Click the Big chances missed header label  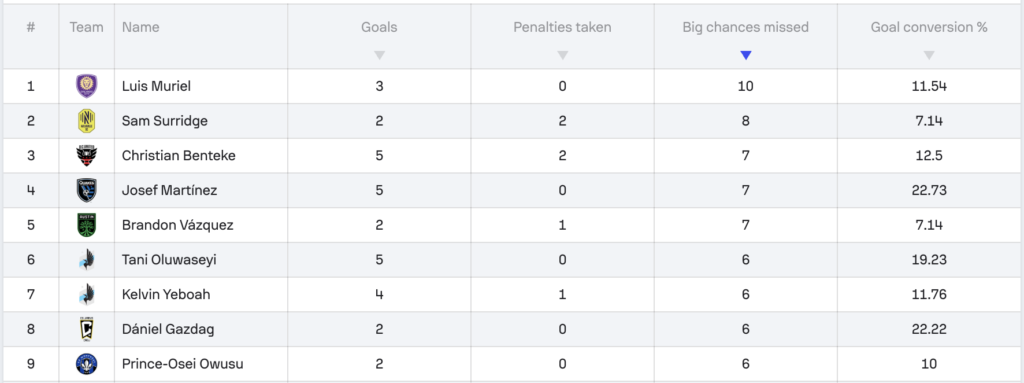click(746, 27)
